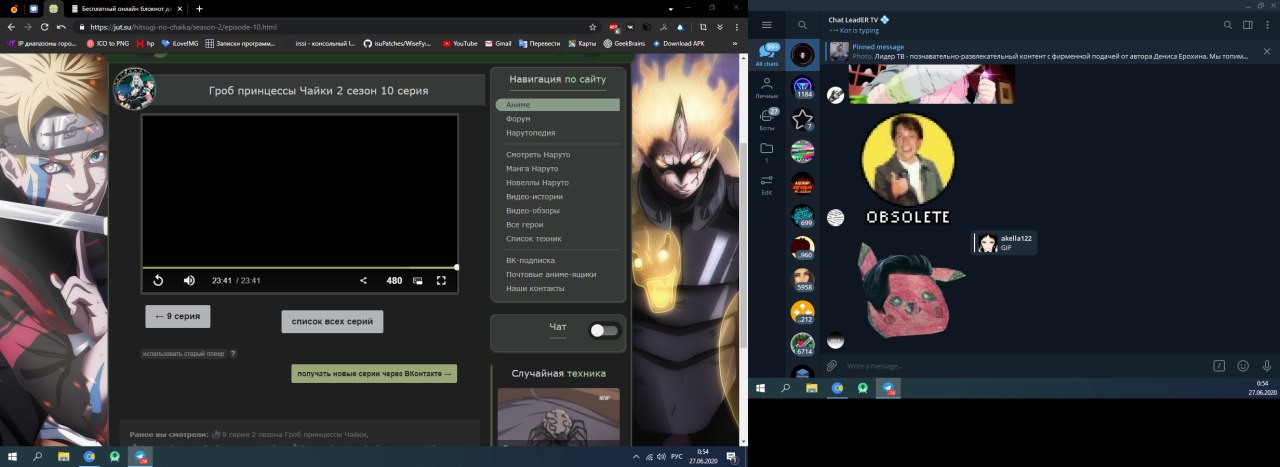The image size is (1280, 467).
Task: Open 'Видео-истории' navigation link
Action: pos(534,197)
